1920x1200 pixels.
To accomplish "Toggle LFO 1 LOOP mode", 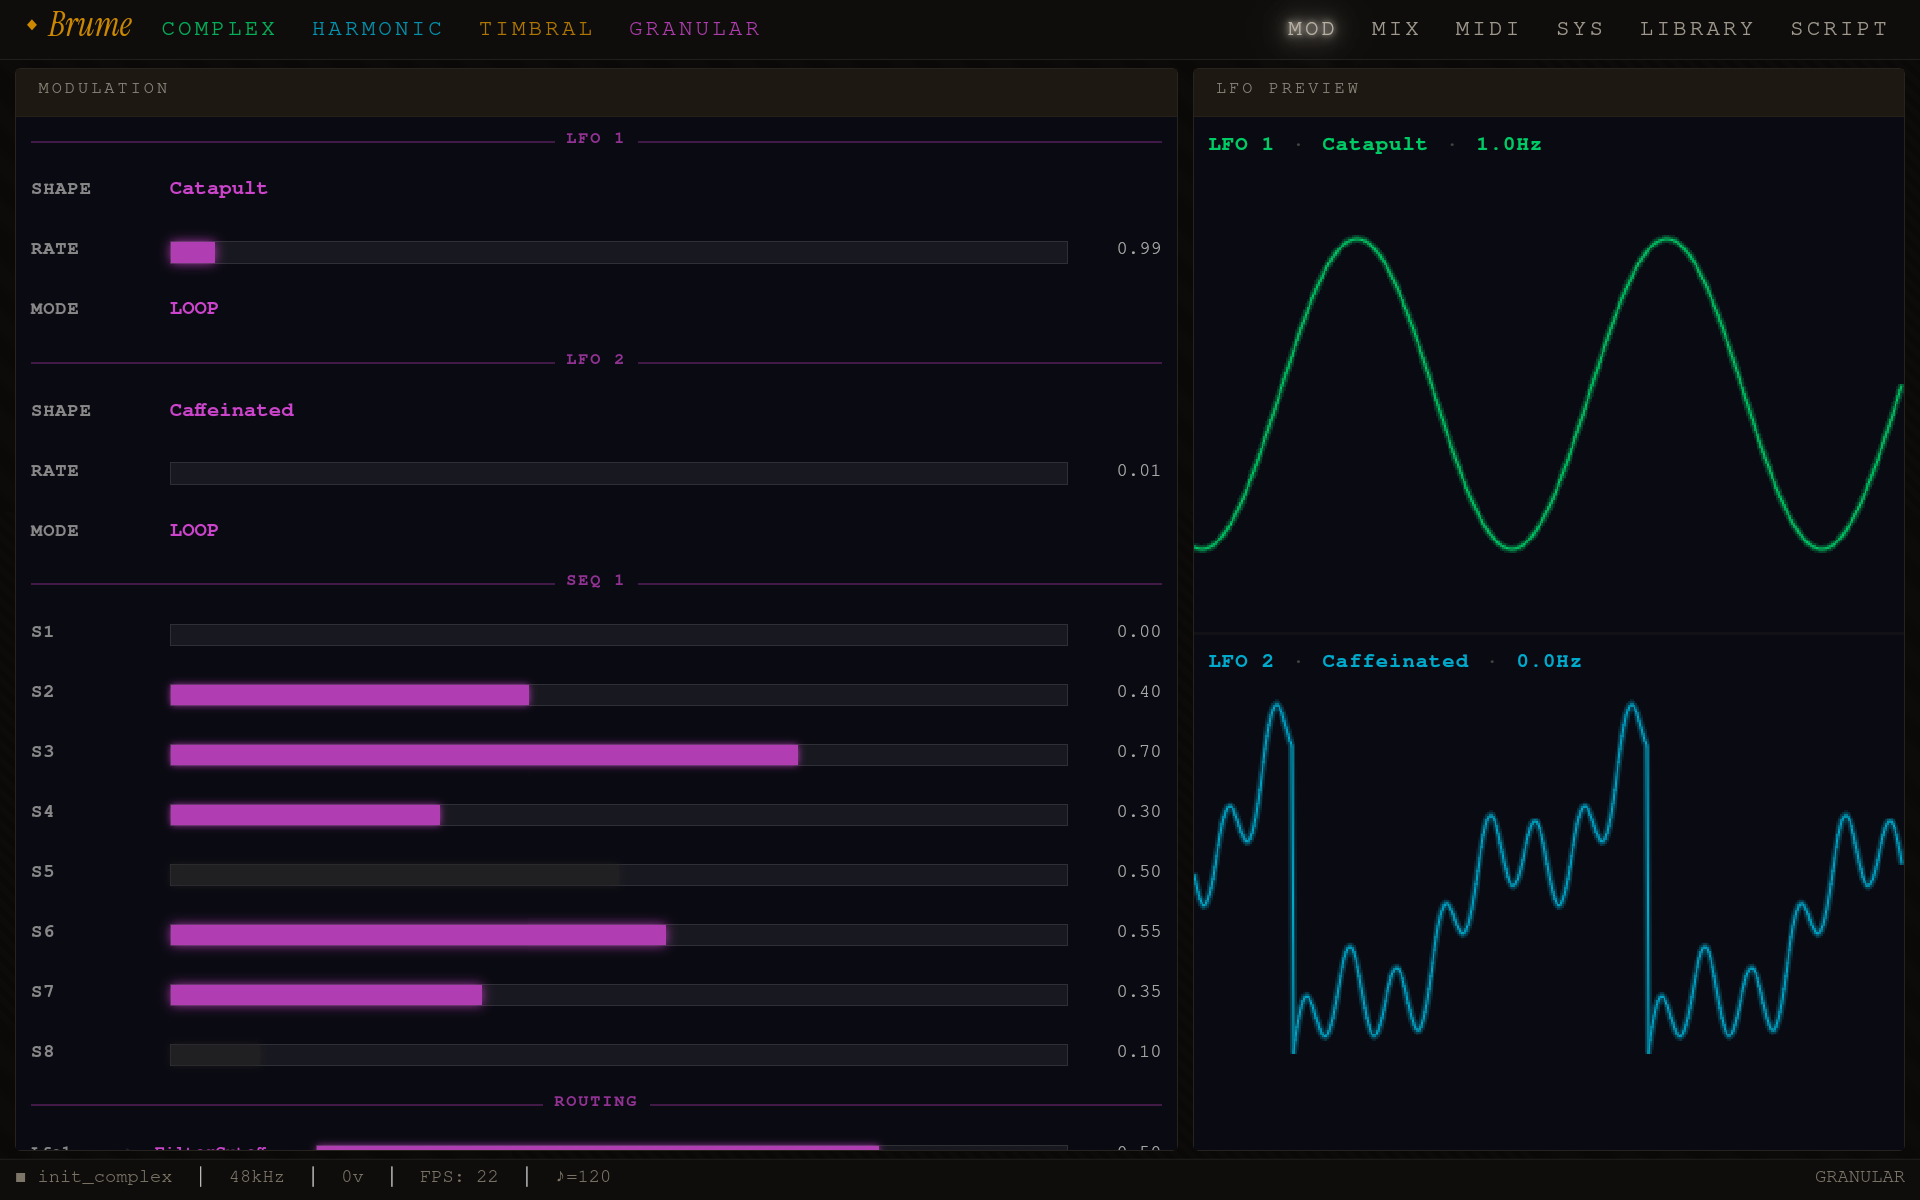I will [194, 308].
